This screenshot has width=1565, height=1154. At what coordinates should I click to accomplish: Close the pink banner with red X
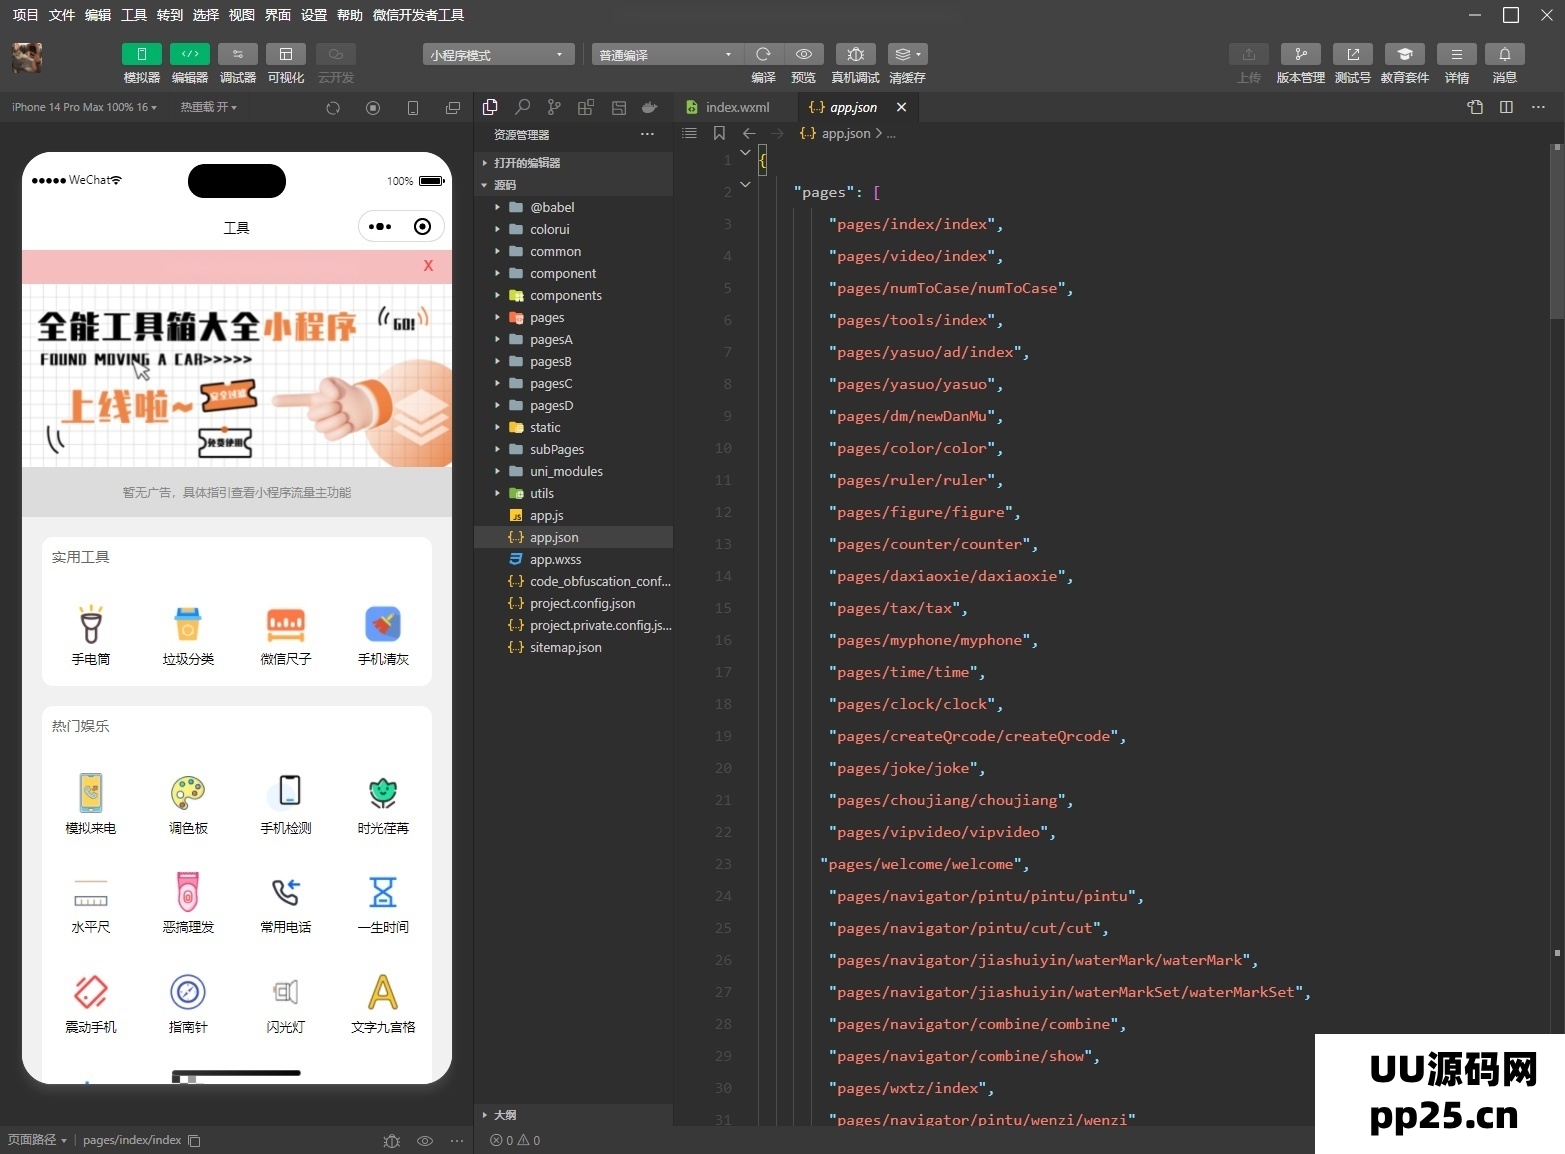(428, 266)
